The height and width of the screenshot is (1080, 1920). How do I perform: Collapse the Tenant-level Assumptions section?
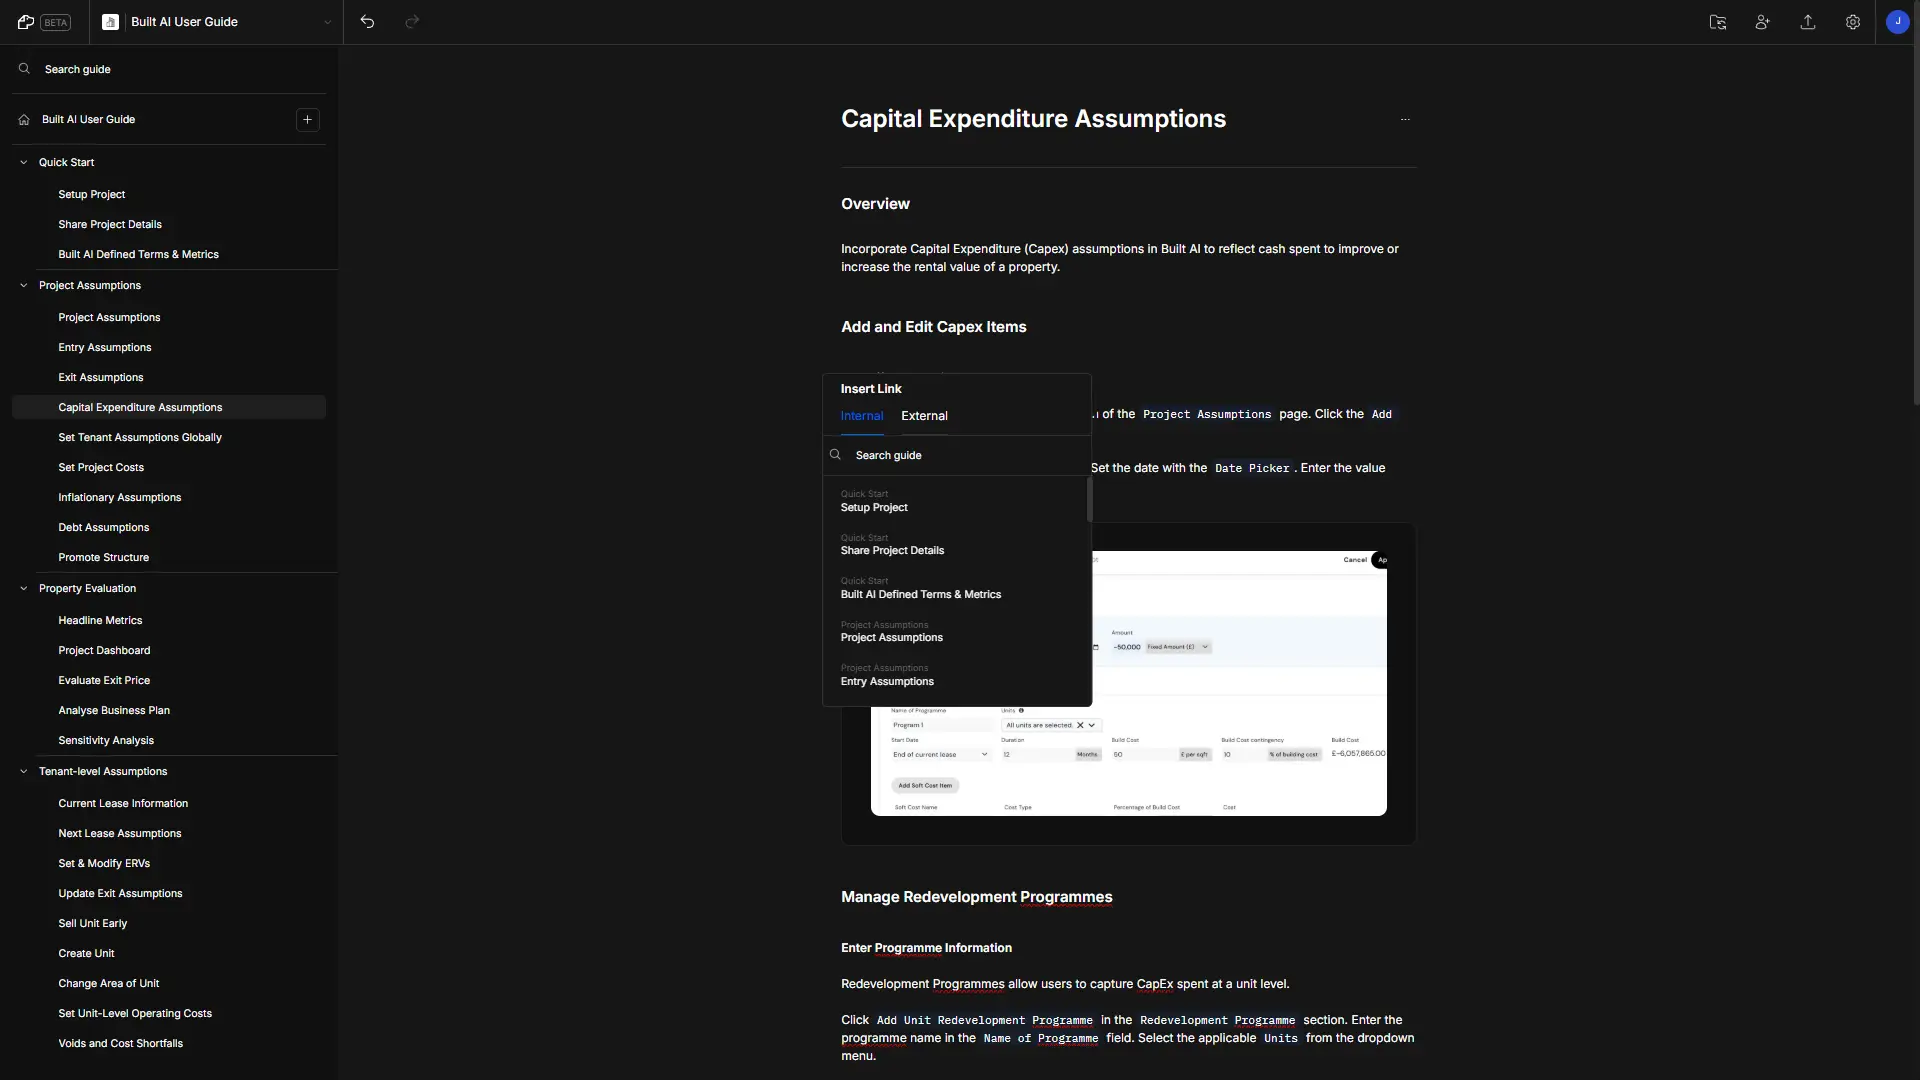coord(24,771)
